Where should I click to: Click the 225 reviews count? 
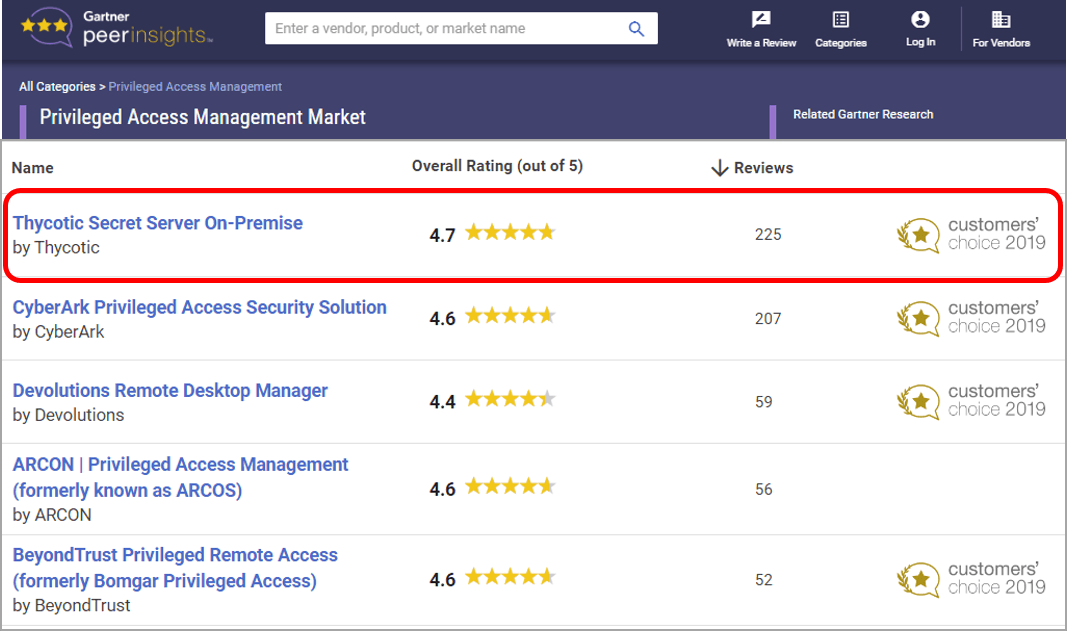[x=768, y=234]
